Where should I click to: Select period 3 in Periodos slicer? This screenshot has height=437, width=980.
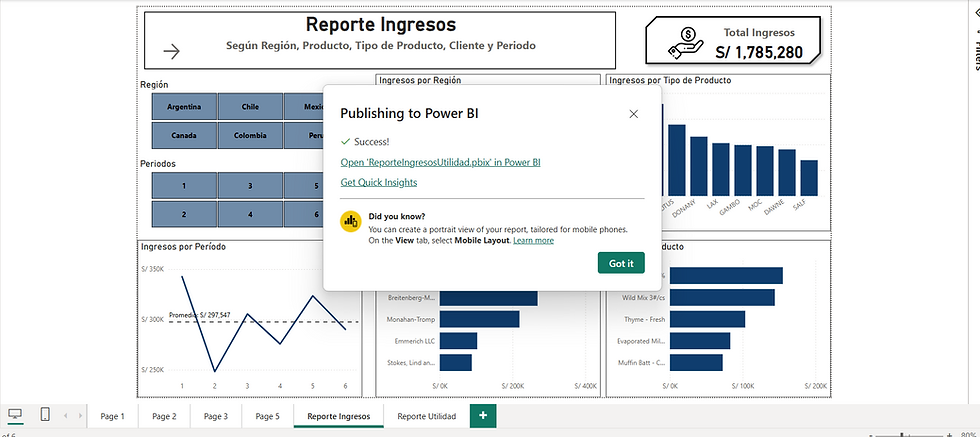pos(250,186)
